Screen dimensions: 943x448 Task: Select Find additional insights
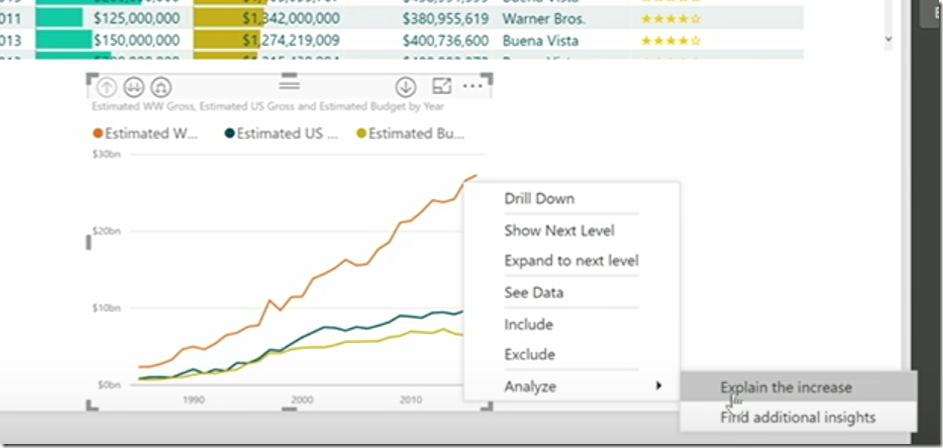coord(797,417)
